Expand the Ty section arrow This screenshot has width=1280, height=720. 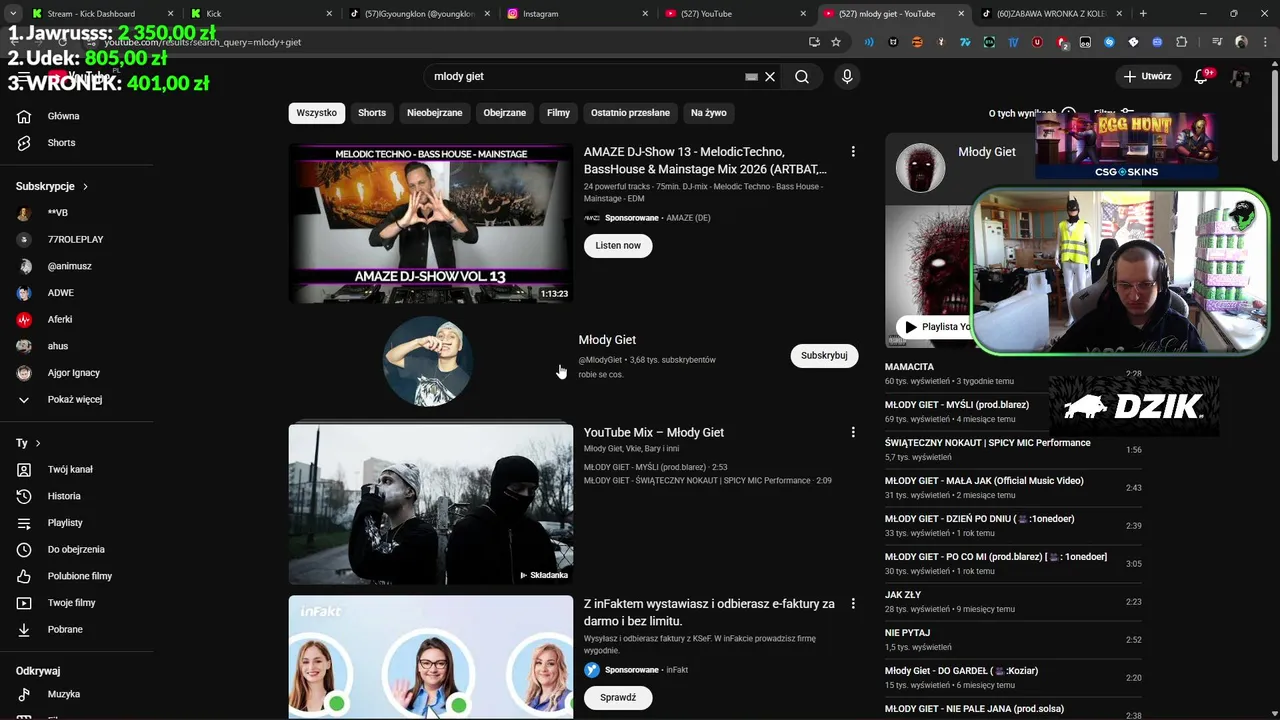38,443
